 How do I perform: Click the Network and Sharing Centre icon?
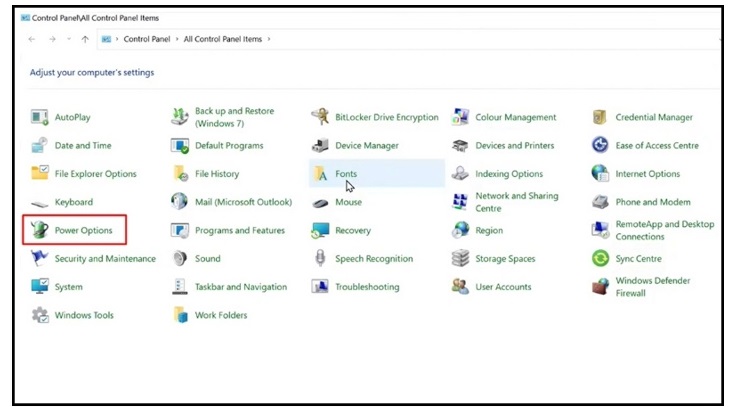[x=460, y=203]
